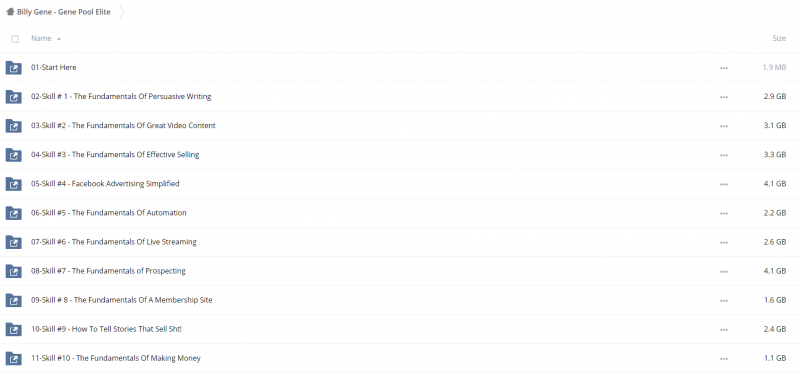Click the folder icon for Facebook Advertising Simplified
Image resolution: width=800 pixels, height=373 pixels.
[14, 184]
